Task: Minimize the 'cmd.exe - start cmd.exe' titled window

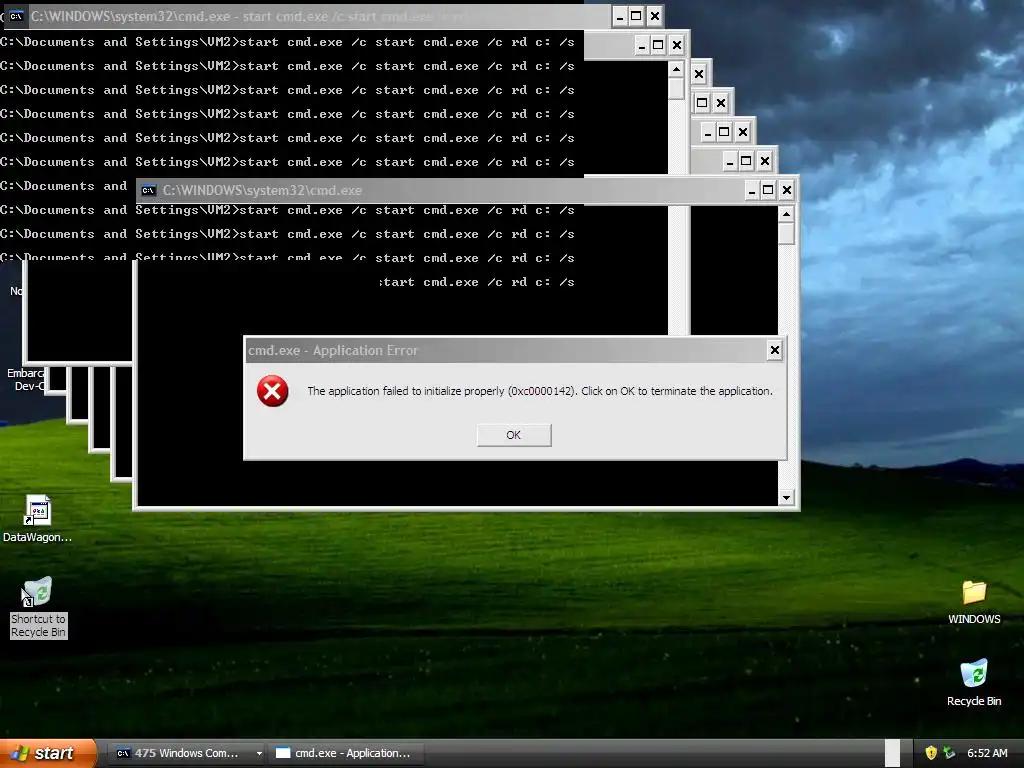Action: pos(620,16)
